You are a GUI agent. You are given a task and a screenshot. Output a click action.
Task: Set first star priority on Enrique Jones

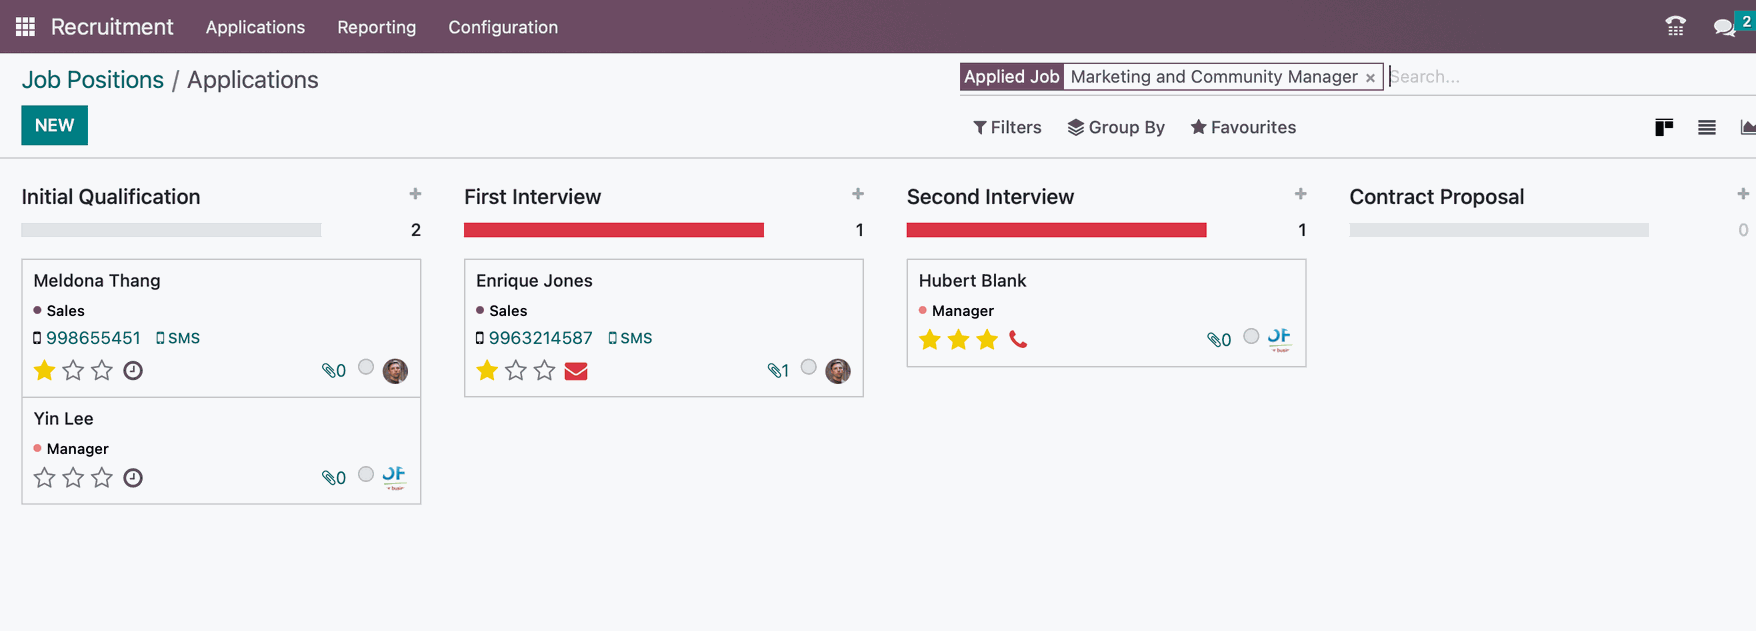click(487, 371)
